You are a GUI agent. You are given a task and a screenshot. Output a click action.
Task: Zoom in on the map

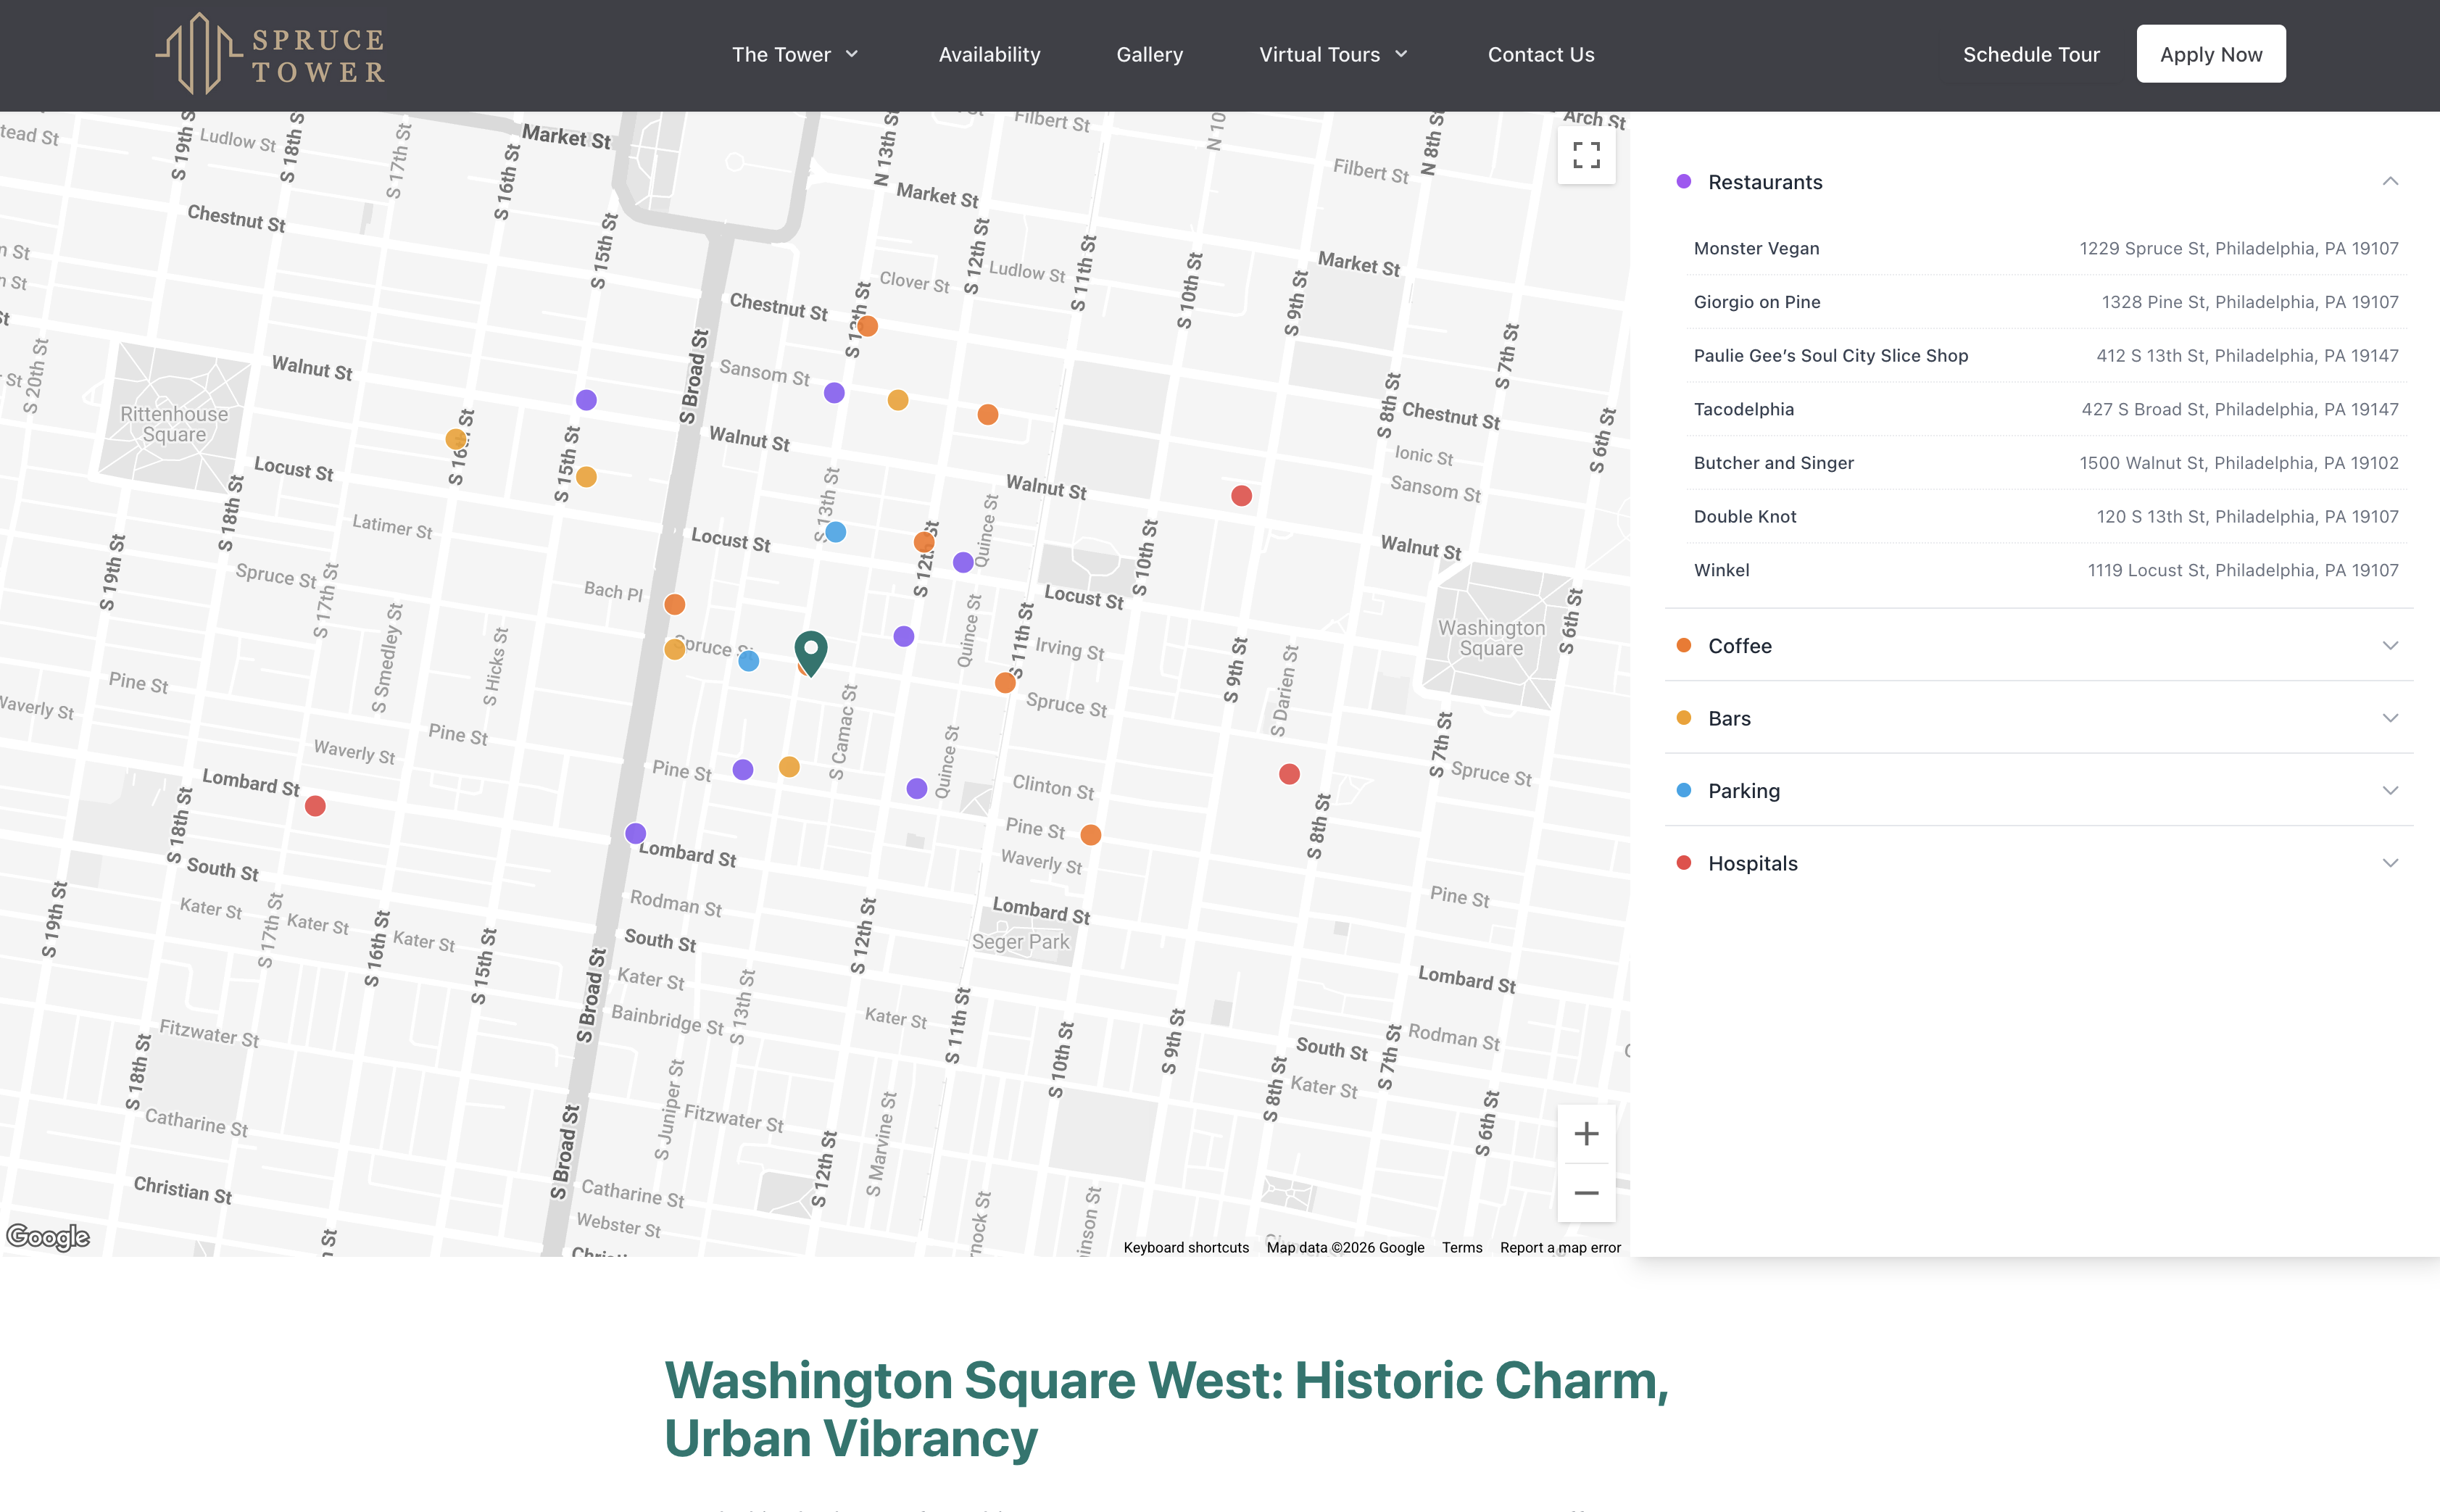coord(1586,1133)
